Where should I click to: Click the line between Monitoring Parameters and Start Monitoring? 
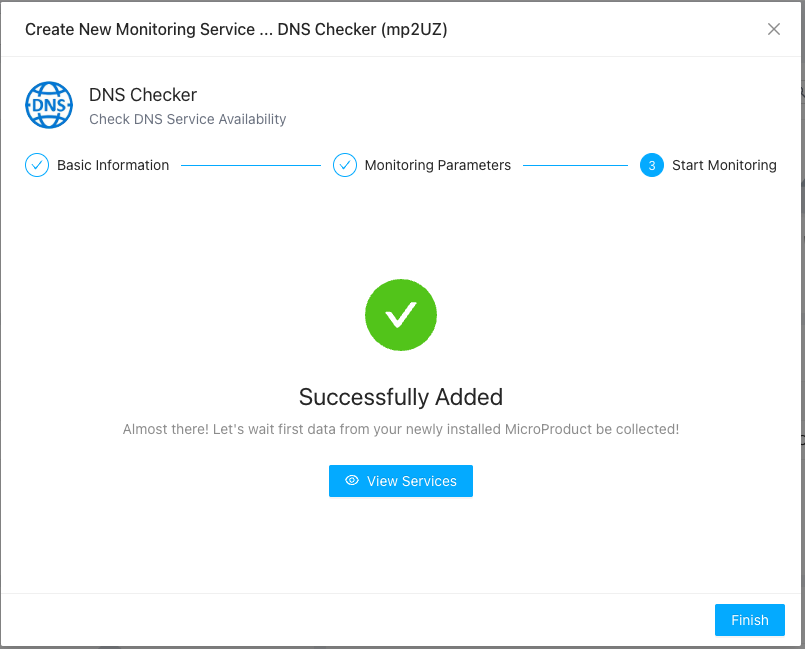[x=575, y=165]
